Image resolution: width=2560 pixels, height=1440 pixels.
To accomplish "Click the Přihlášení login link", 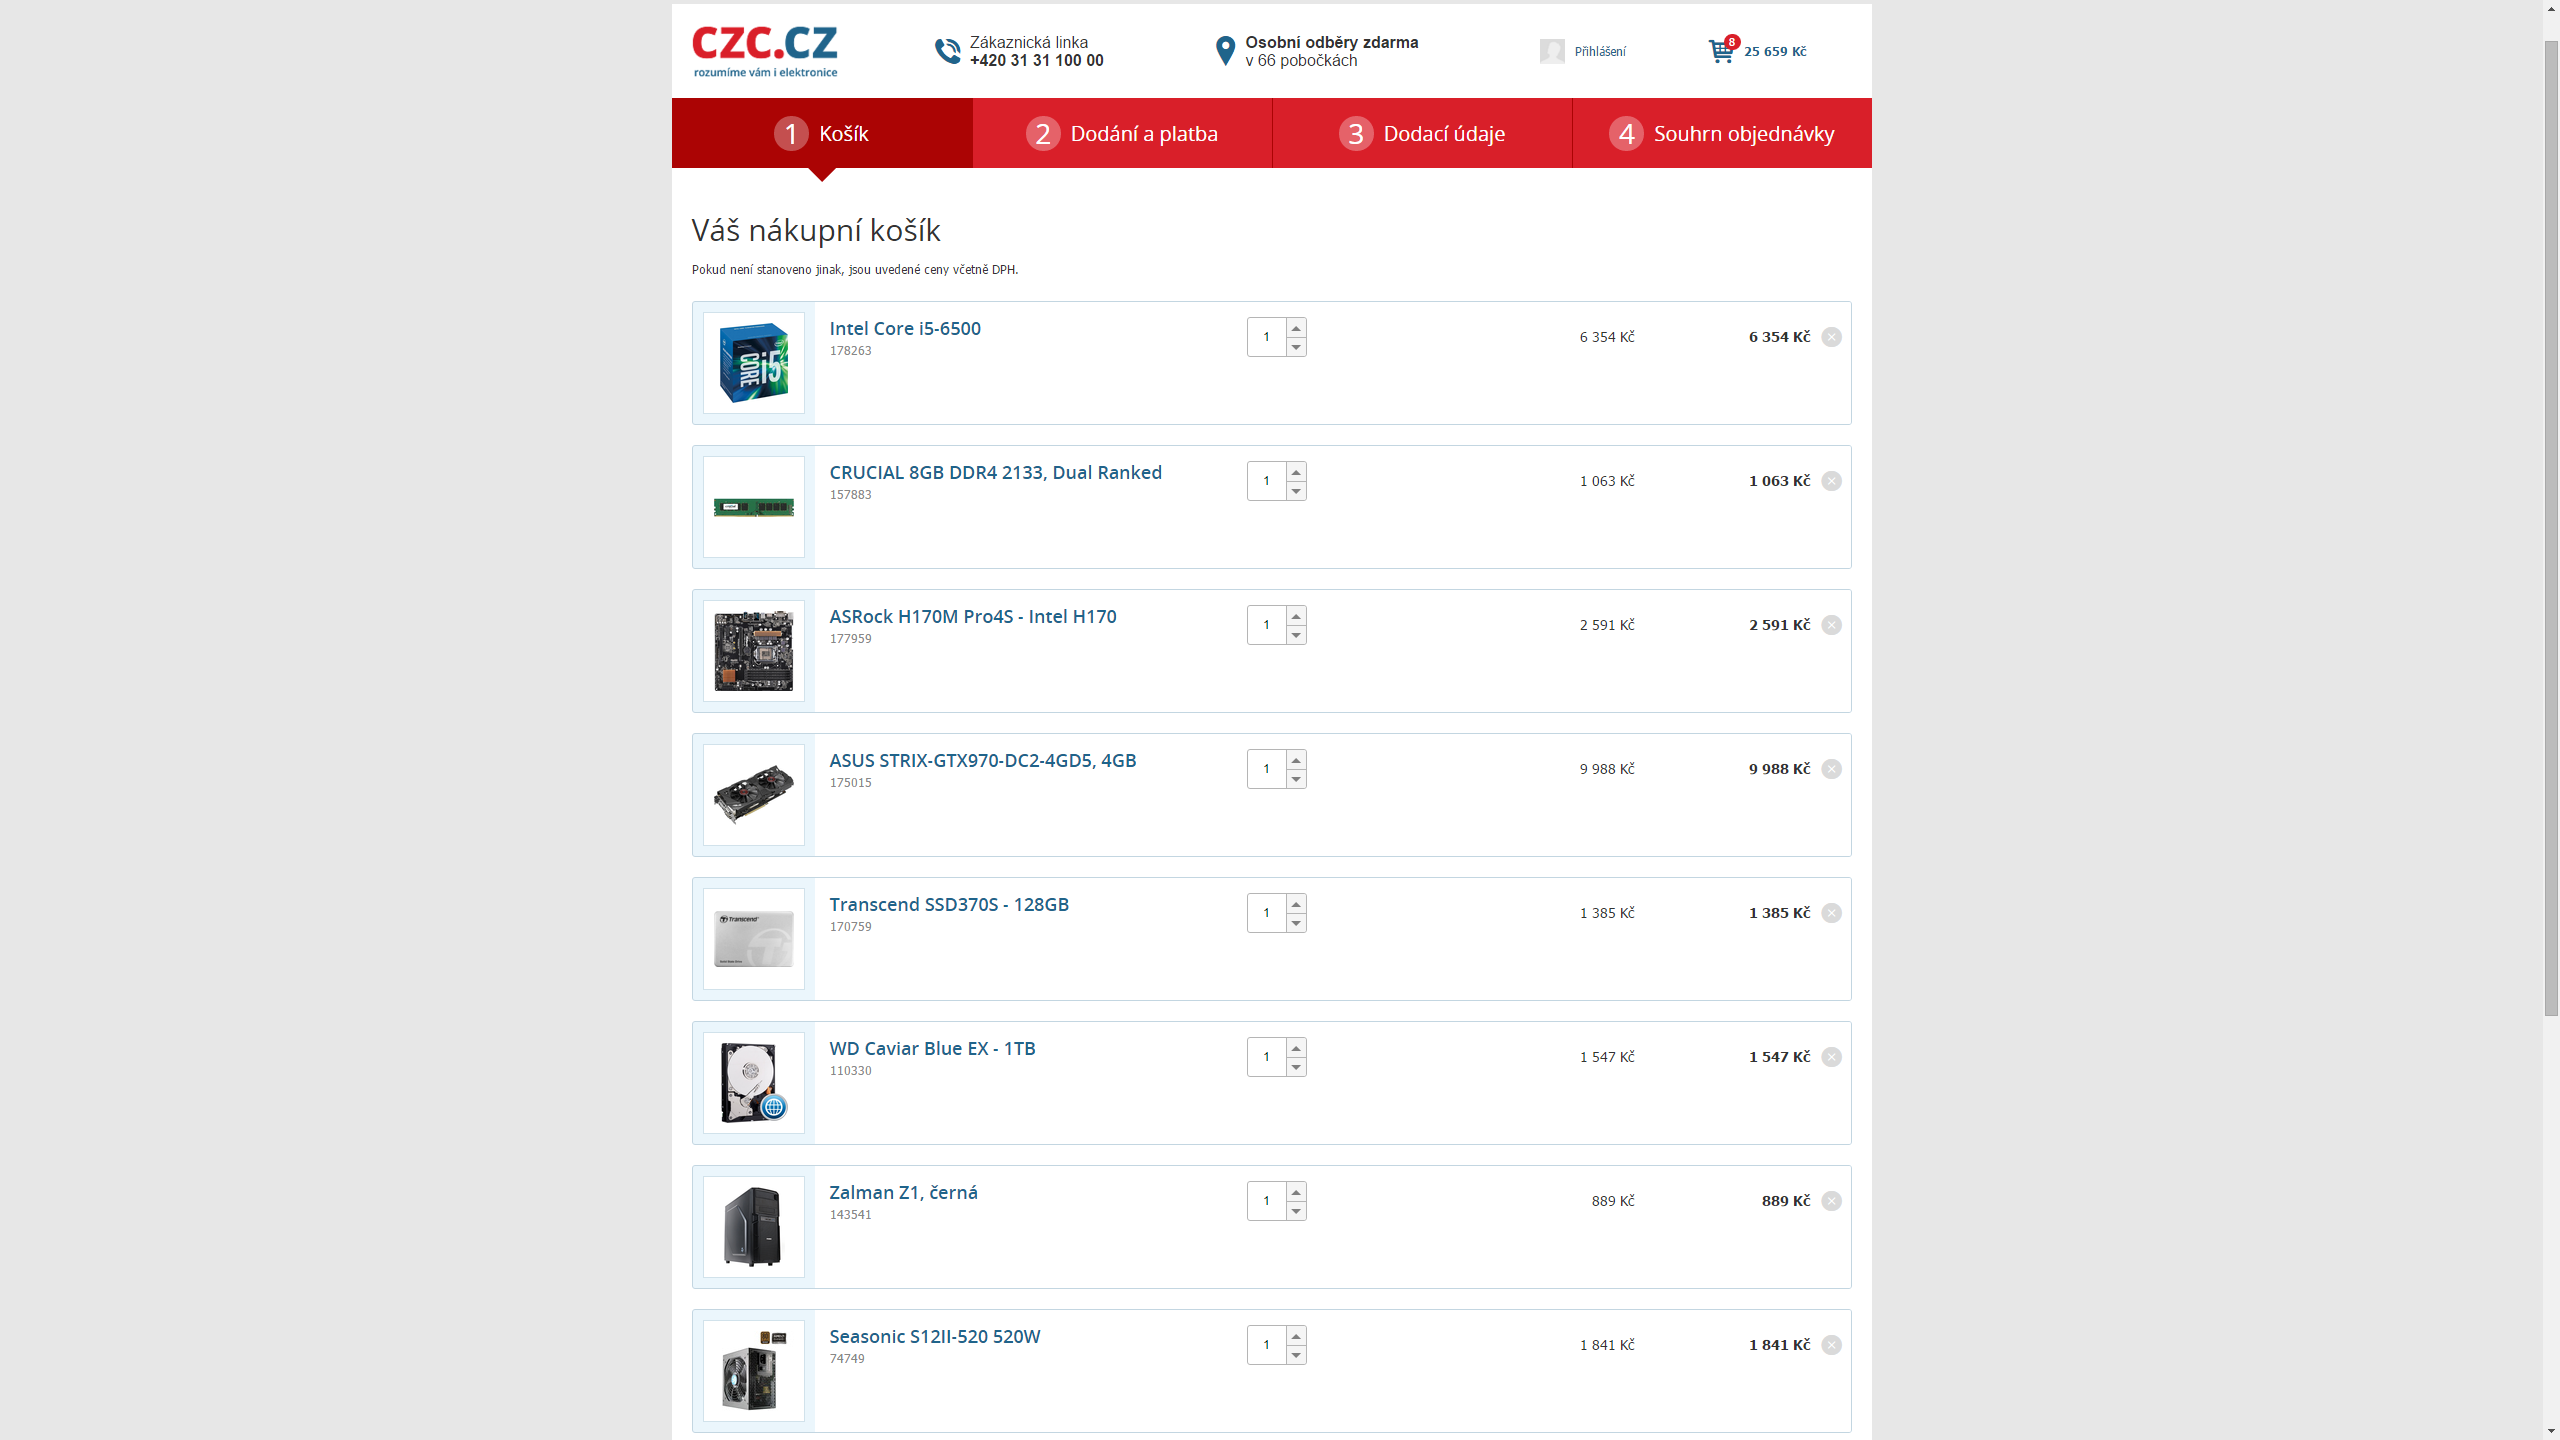I will point(1600,51).
